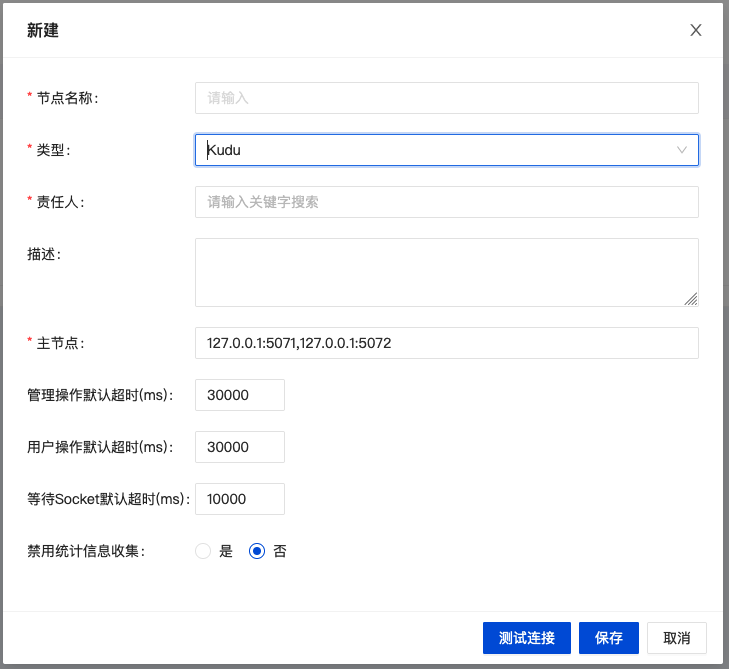Click the 主节点 address input field
The image size is (729, 669).
(x=447, y=343)
